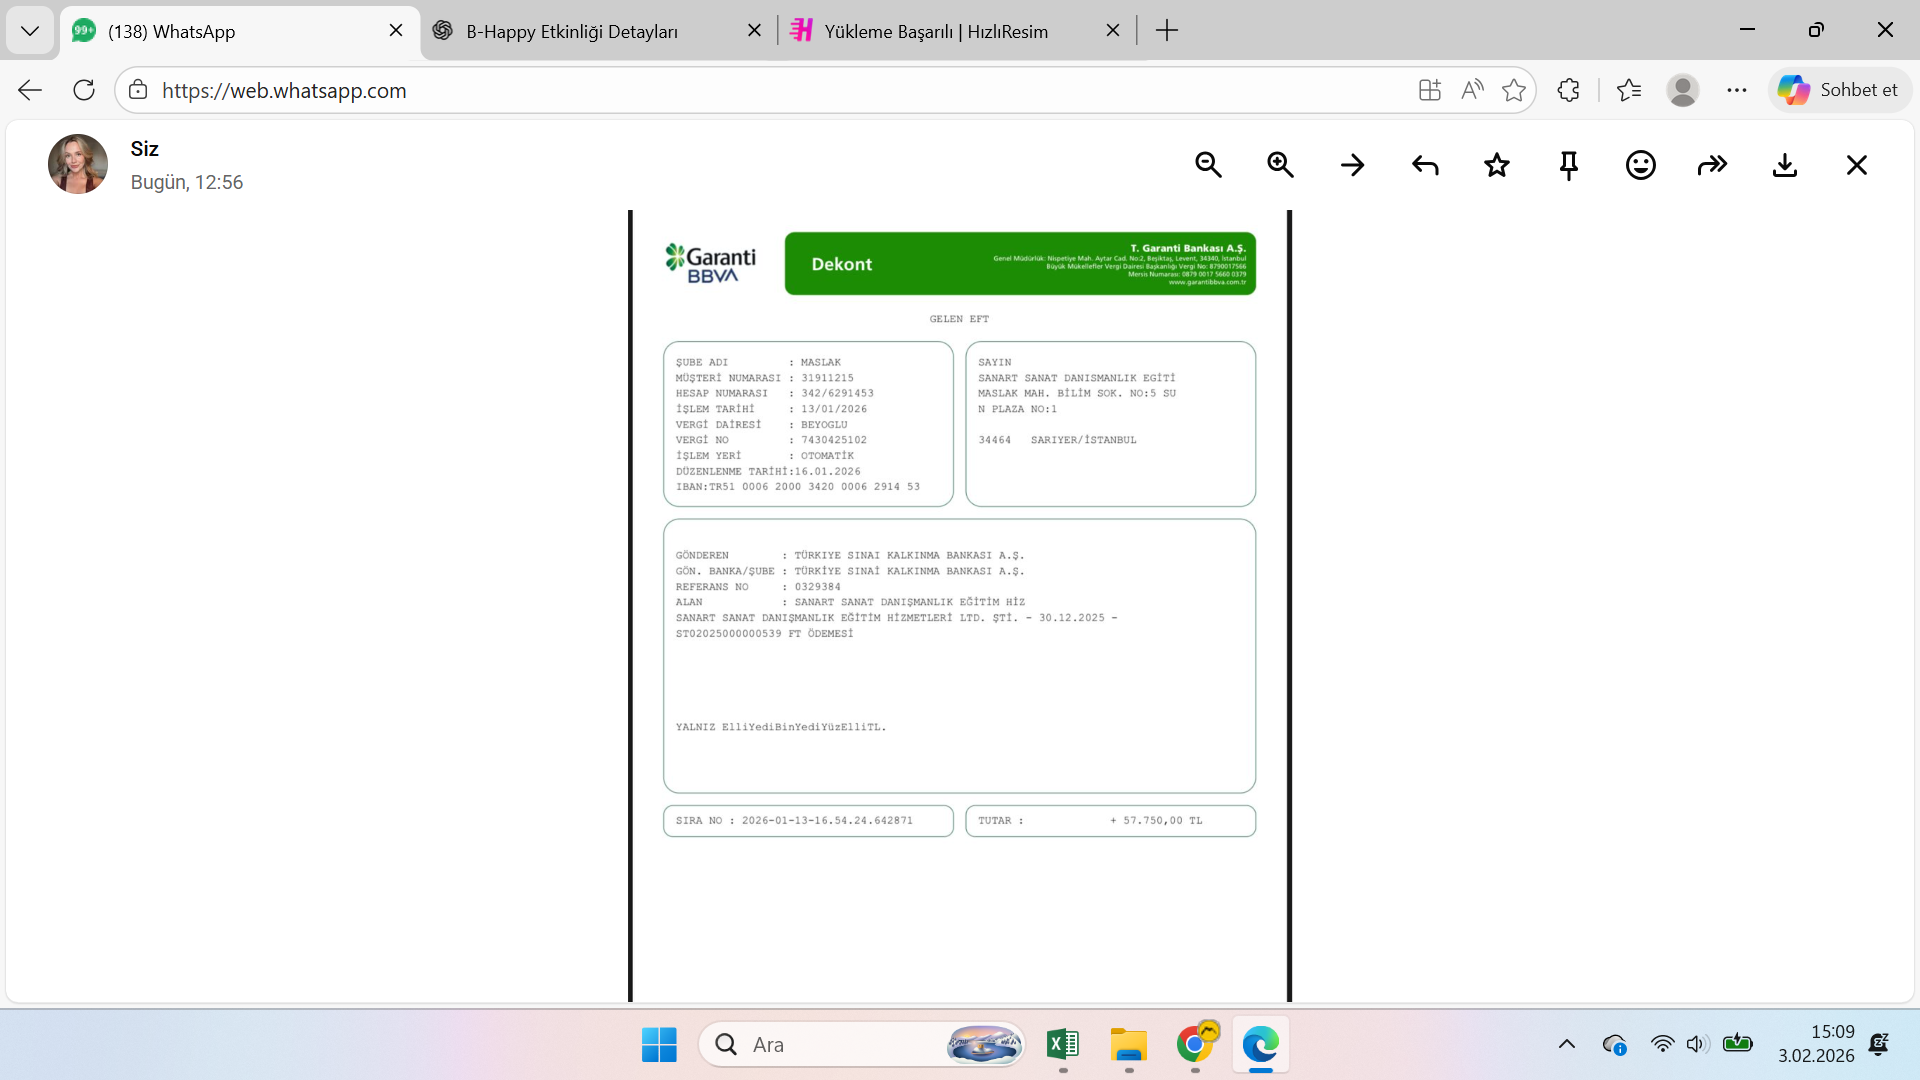Open the Garanti Dekont receipt image
Screen dimensions: 1920x1080
[960, 606]
